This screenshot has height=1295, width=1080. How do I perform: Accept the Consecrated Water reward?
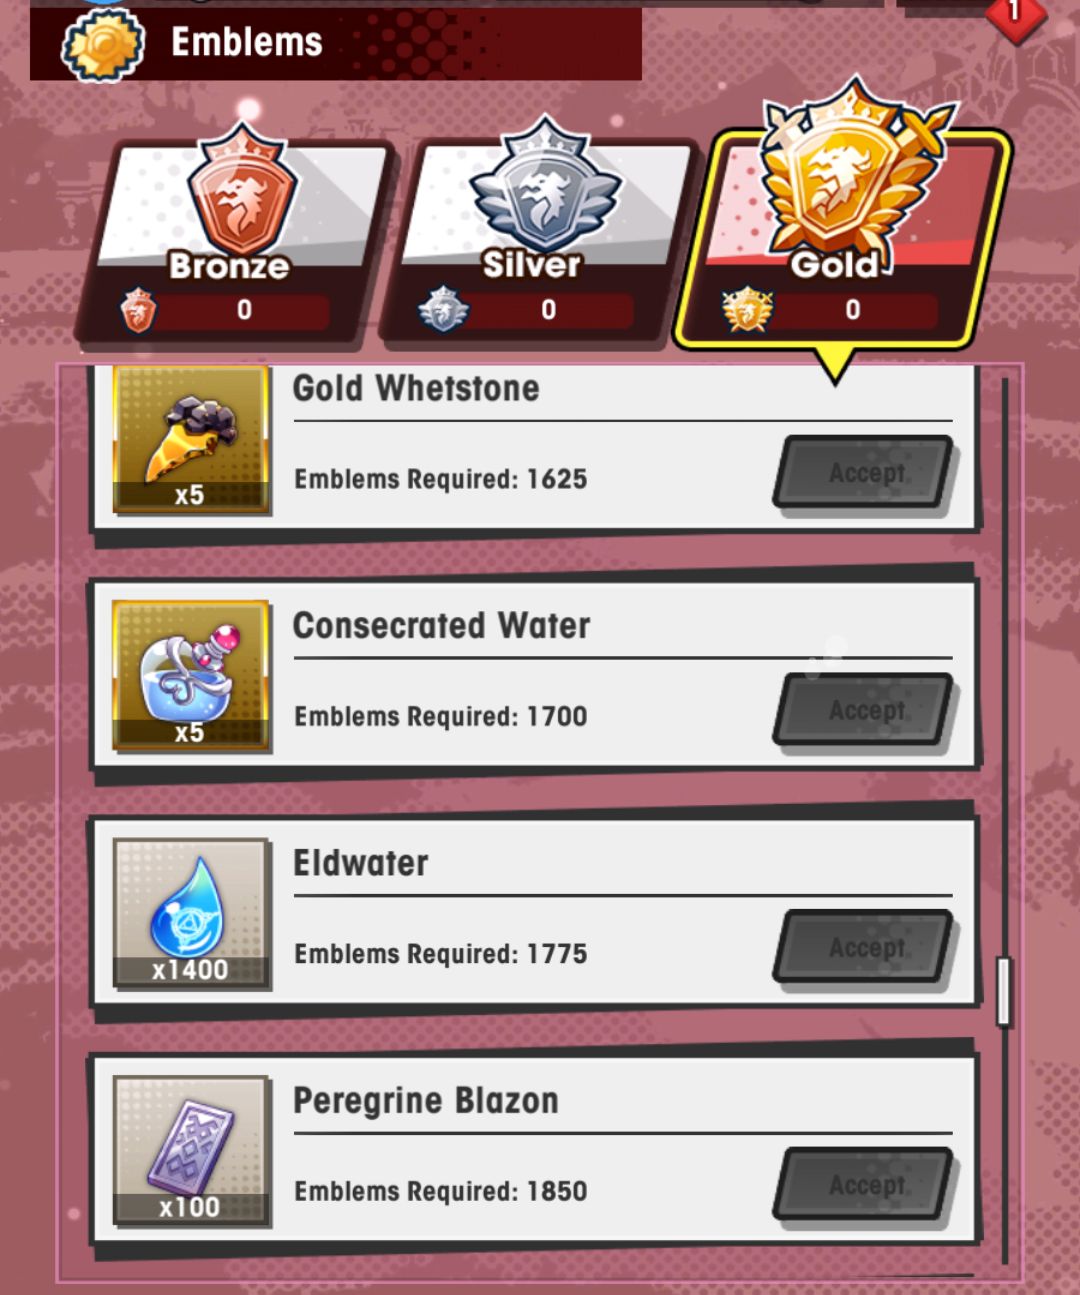click(x=865, y=710)
